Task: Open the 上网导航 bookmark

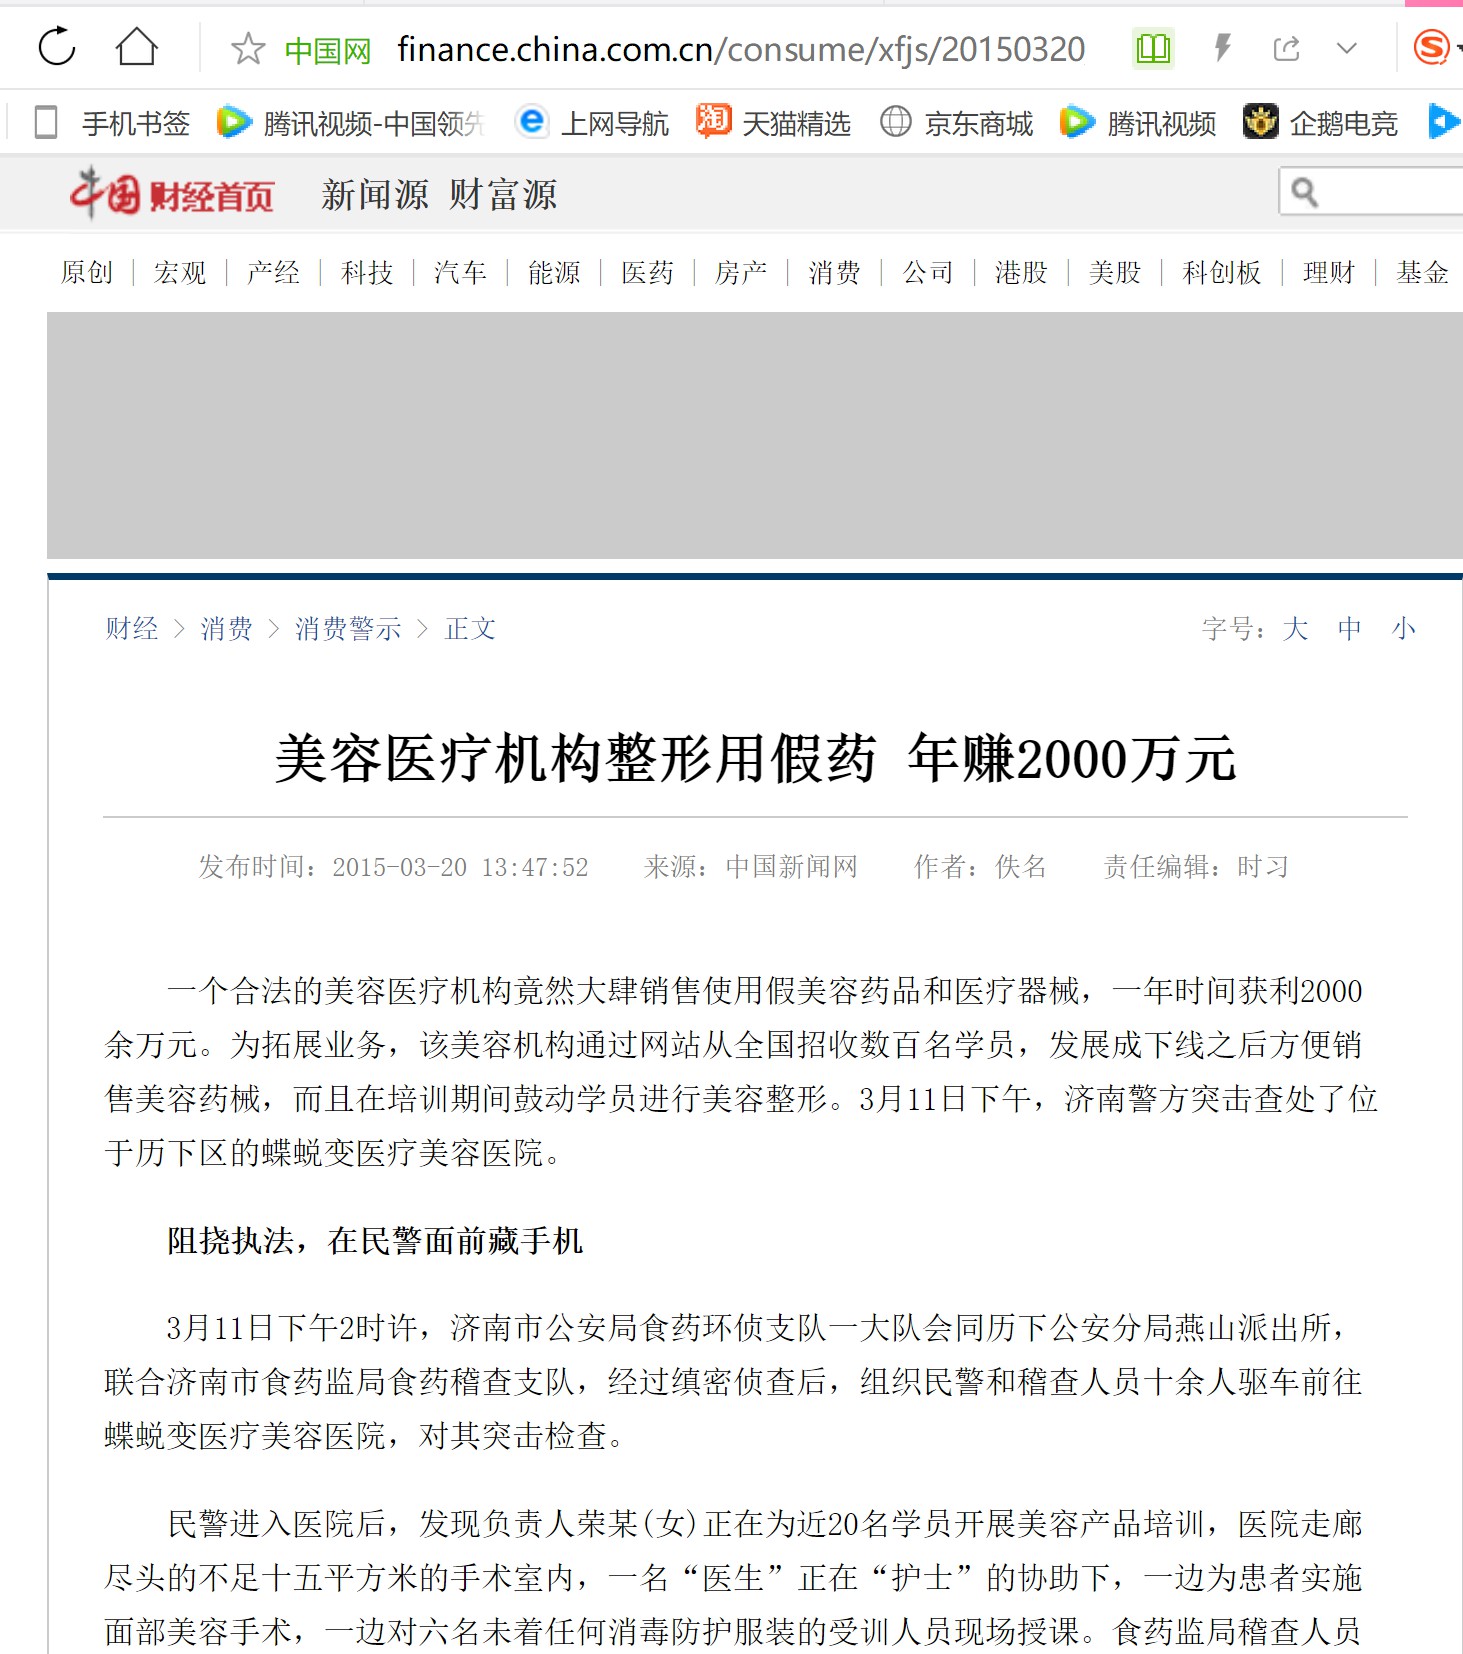Action: 593,123
